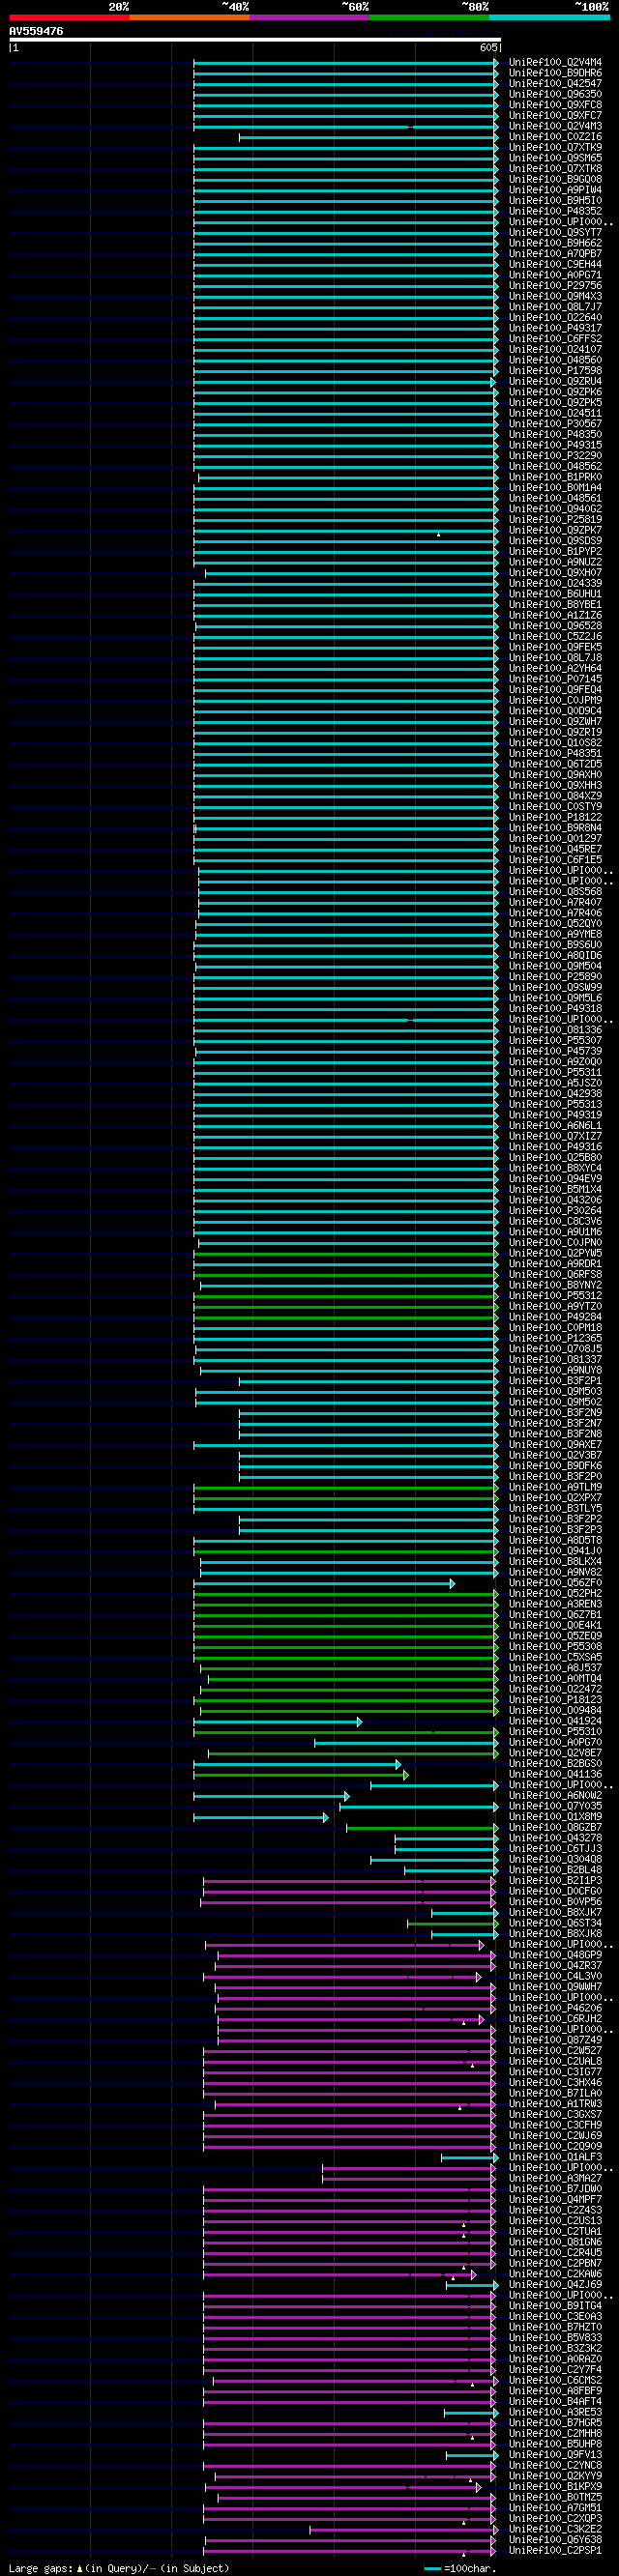Open hit UniRef100_B3F2P1
The width and height of the screenshot is (619, 2576).
pyautogui.click(x=555, y=1380)
